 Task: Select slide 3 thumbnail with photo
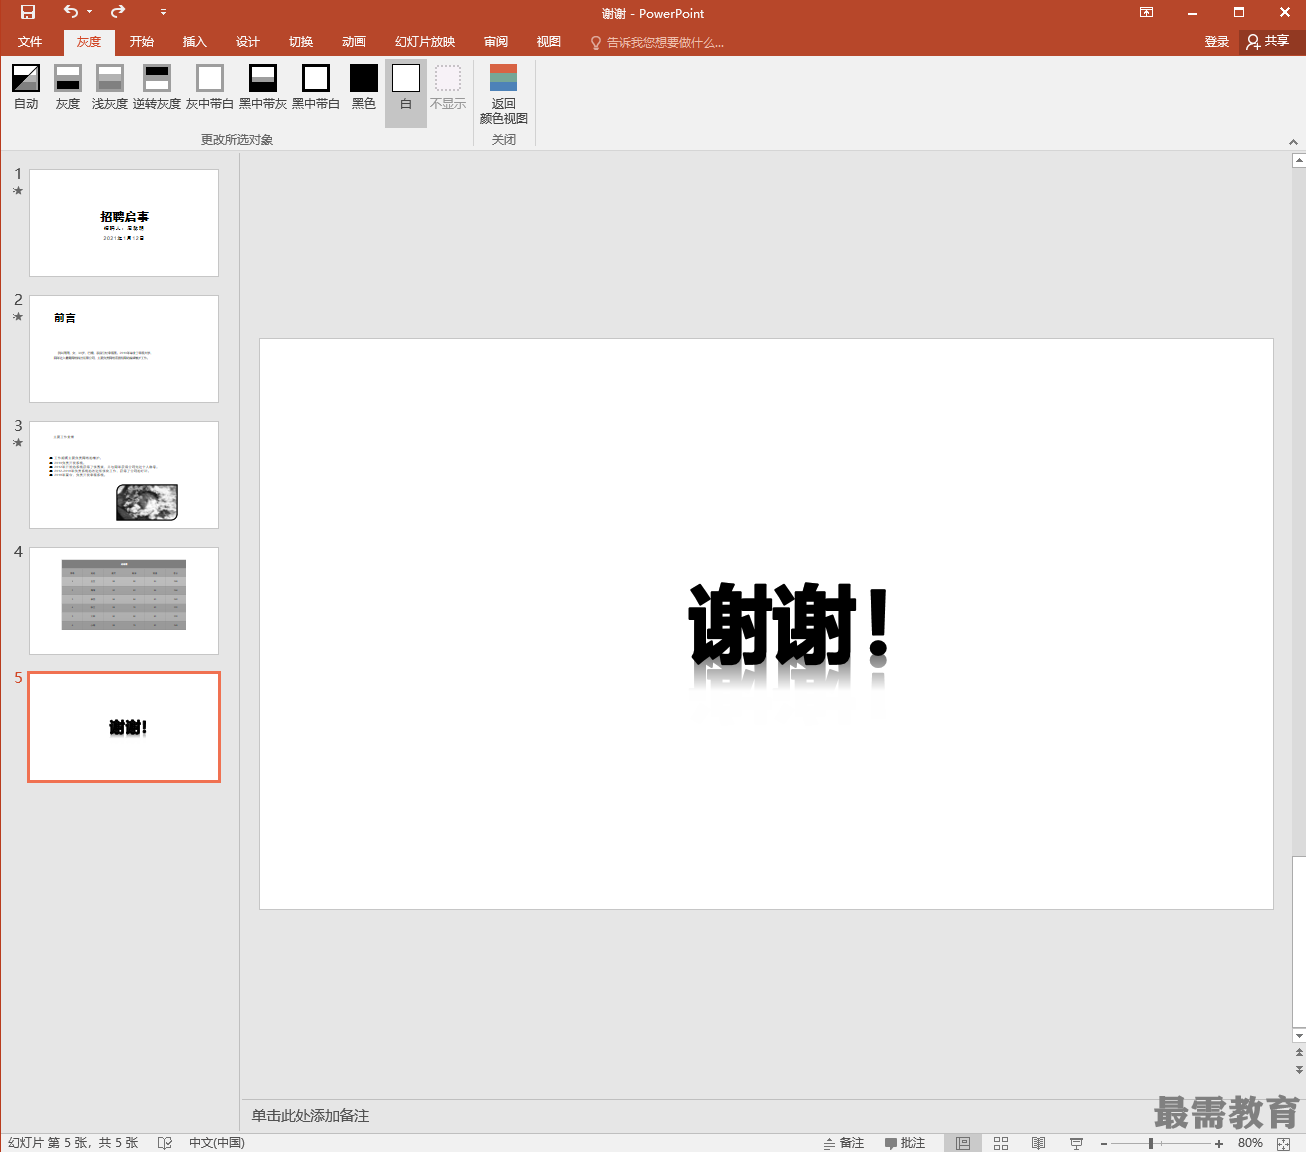coord(124,475)
